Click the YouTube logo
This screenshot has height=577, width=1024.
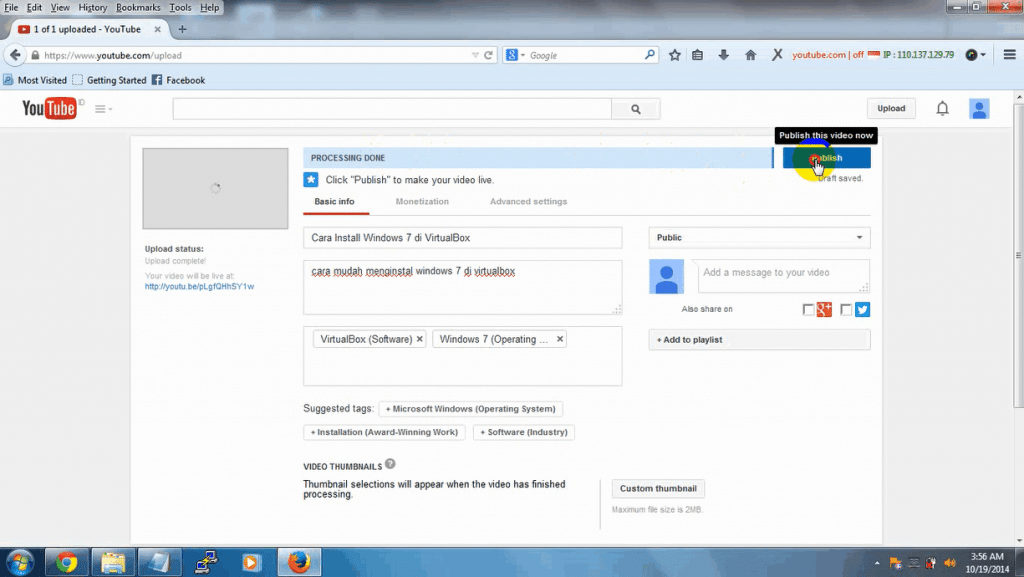[x=49, y=108]
